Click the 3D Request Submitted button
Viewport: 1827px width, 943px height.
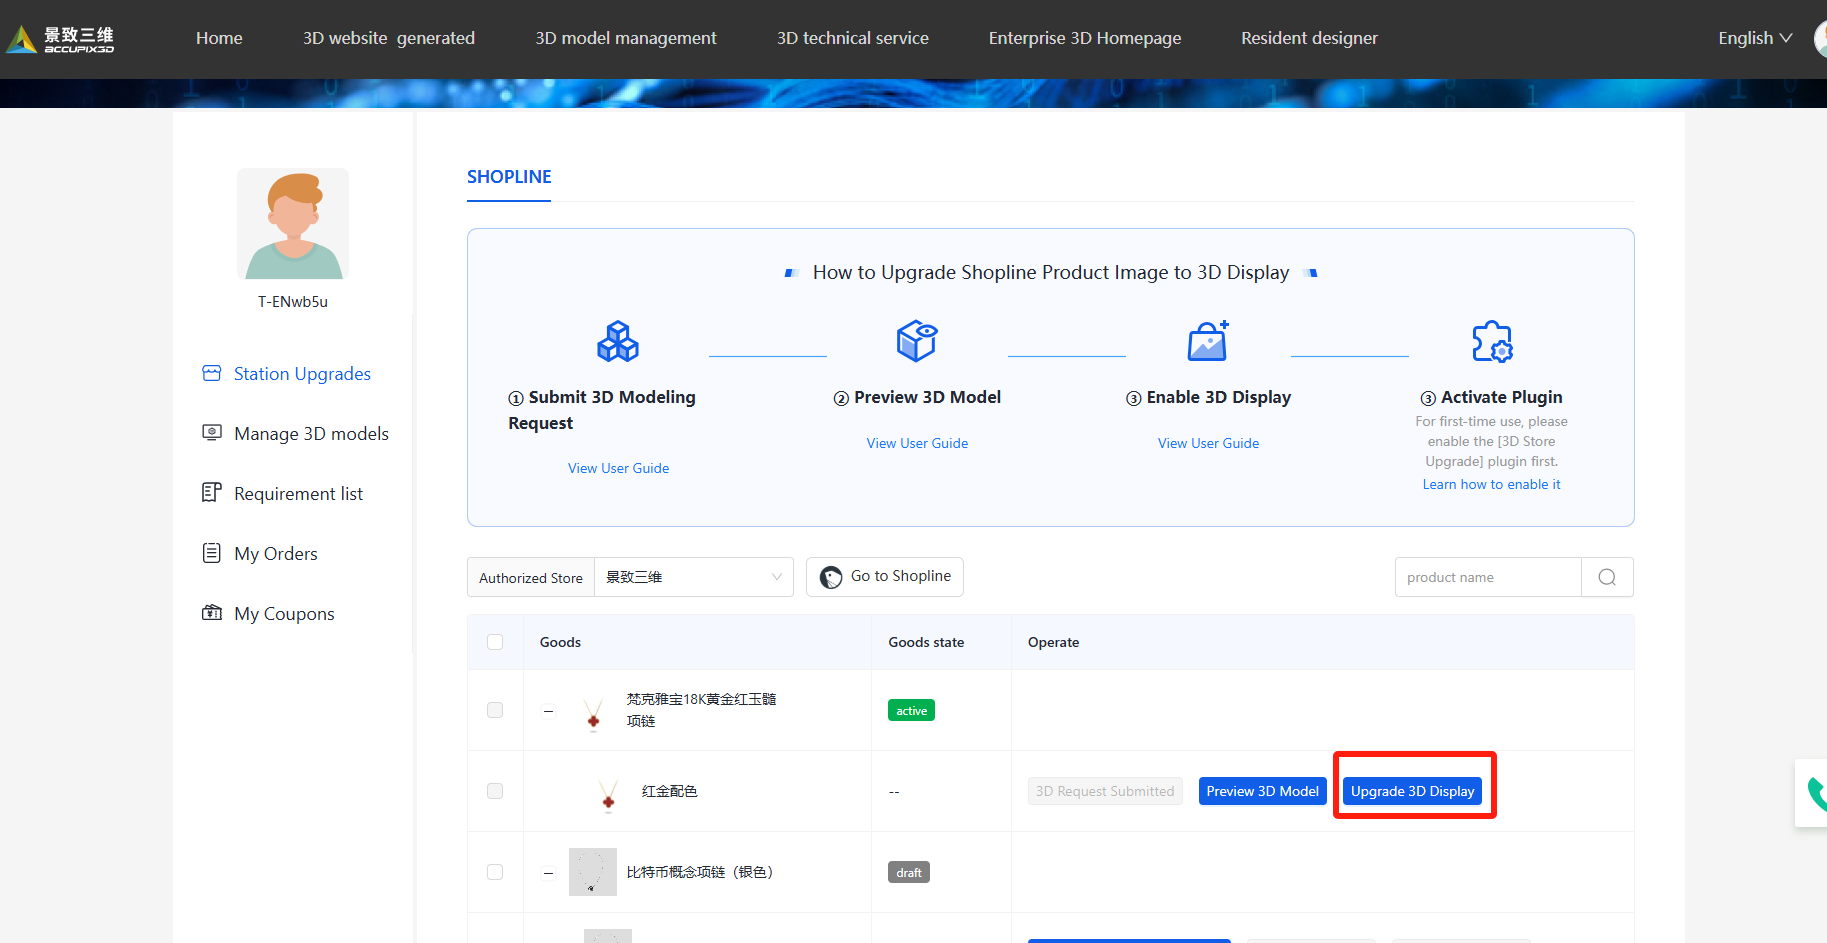click(1105, 791)
